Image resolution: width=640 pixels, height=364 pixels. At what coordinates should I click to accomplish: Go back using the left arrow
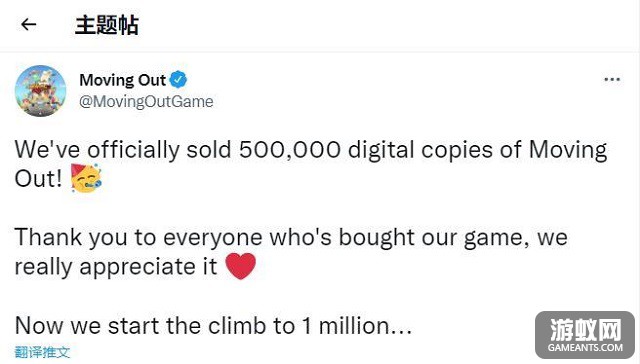click(29, 24)
